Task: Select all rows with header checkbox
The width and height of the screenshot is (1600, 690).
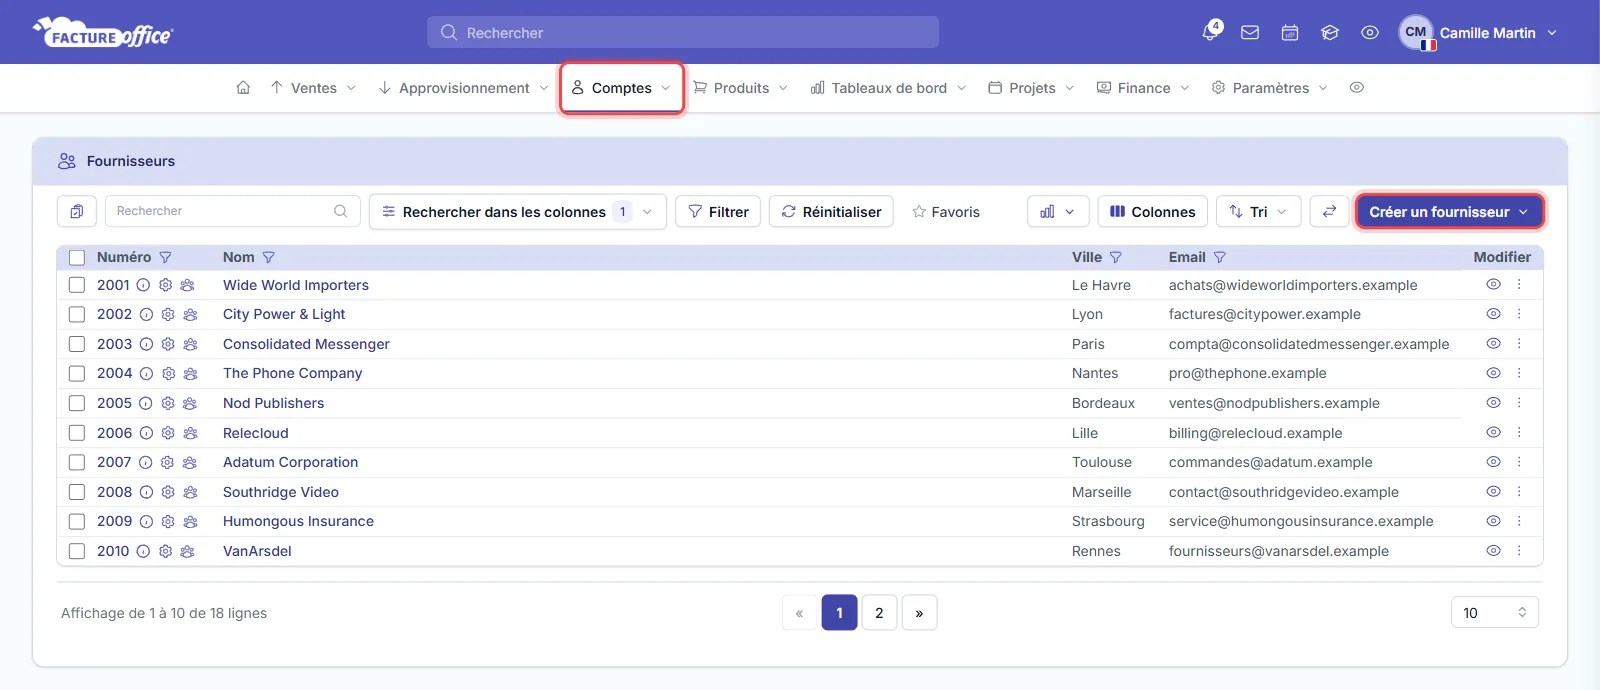Action: 77,257
